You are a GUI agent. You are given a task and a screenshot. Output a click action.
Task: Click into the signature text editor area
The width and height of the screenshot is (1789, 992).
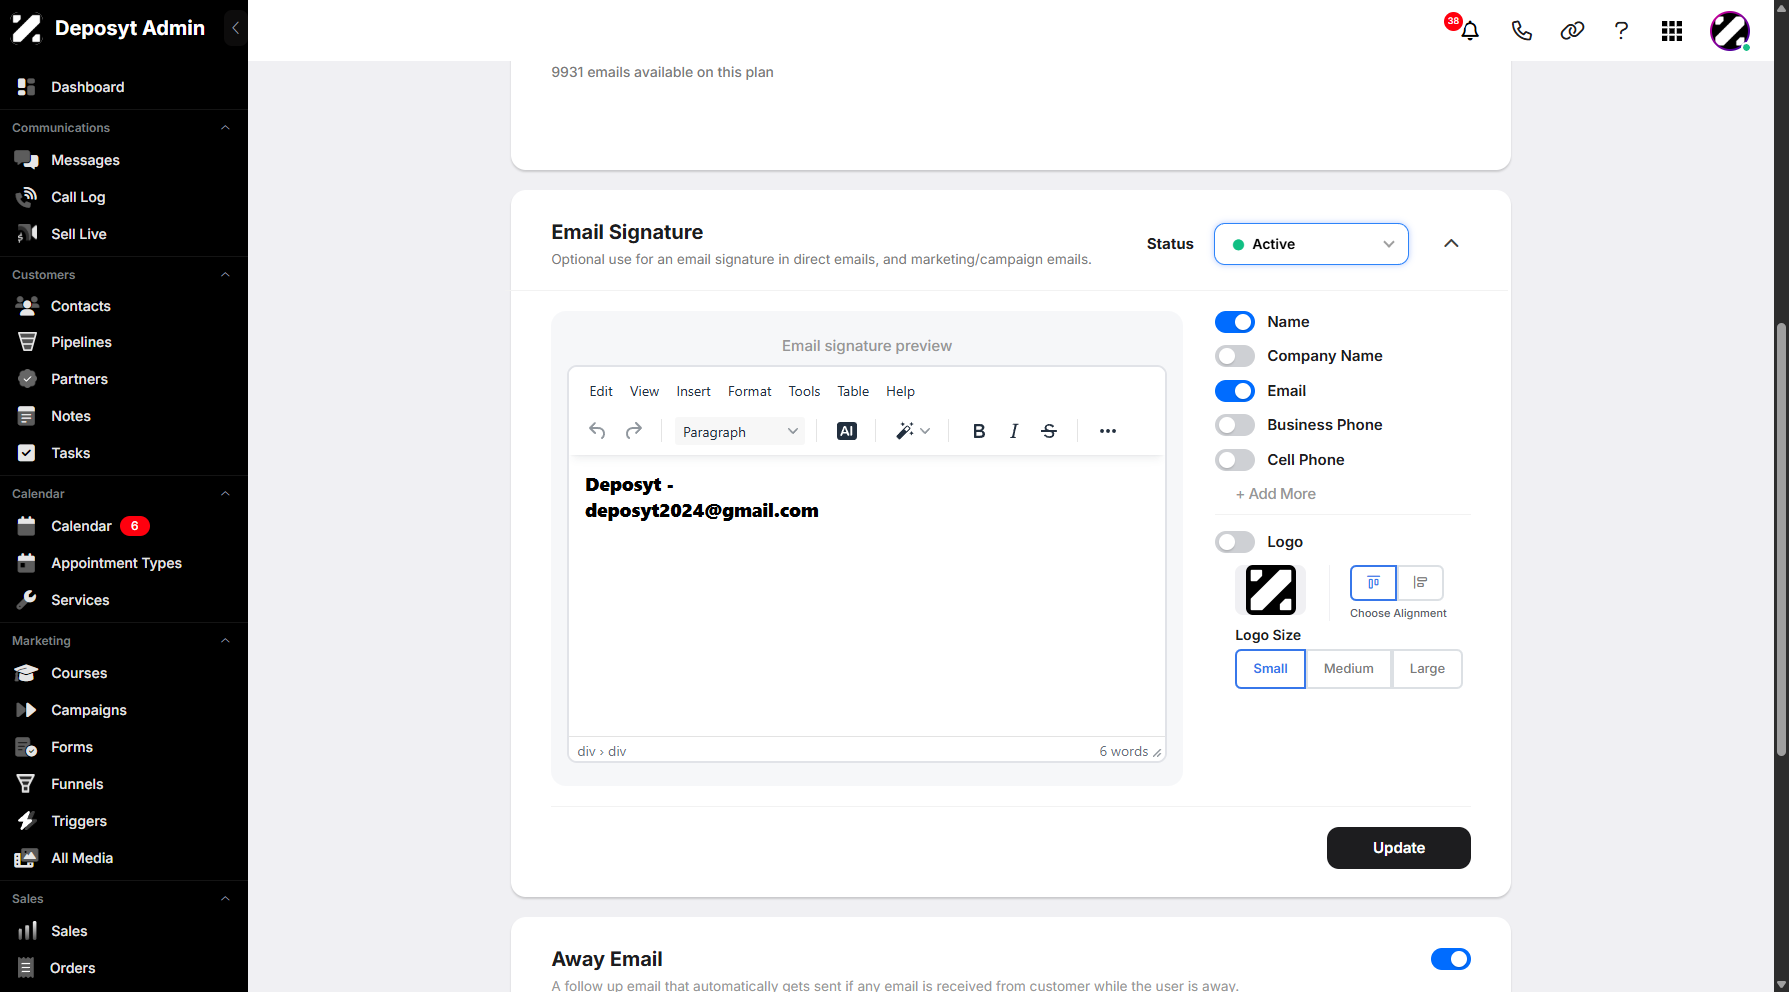[866, 597]
